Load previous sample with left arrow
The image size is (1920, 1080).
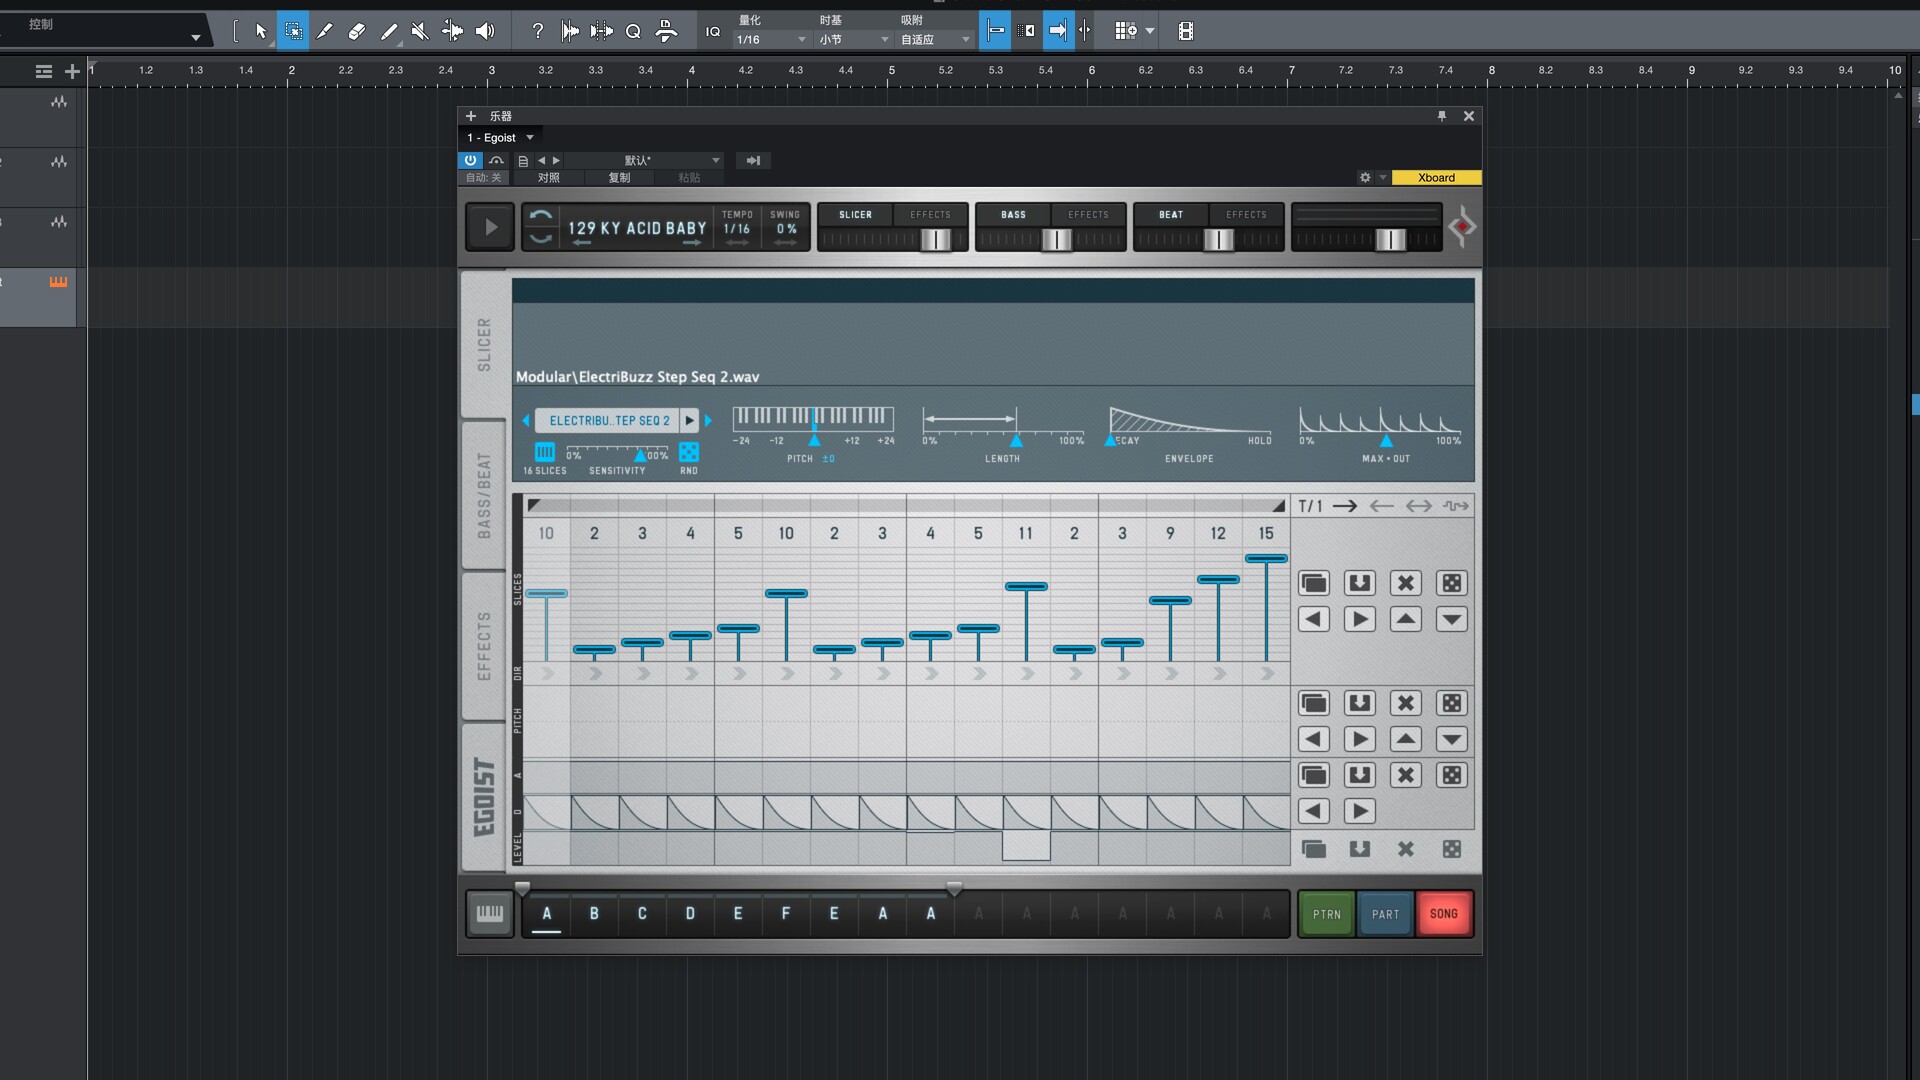tap(526, 420)
